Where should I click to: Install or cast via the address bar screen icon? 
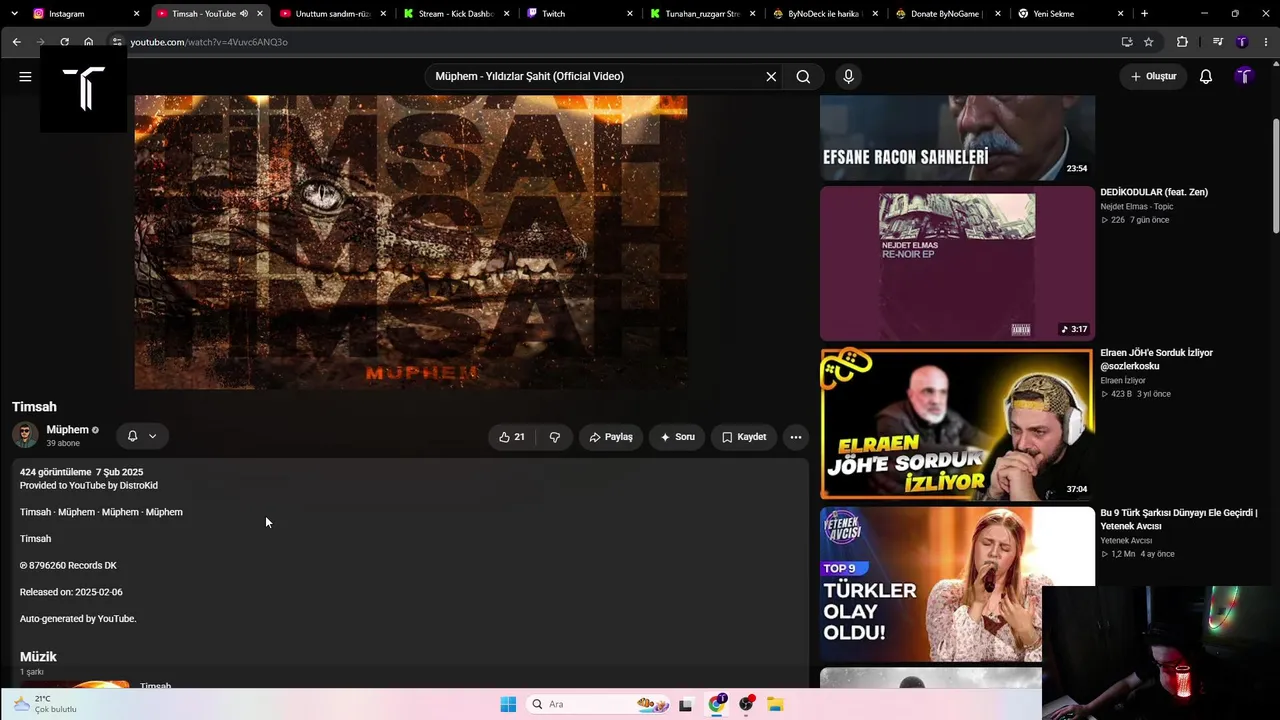coord(1127,42)
